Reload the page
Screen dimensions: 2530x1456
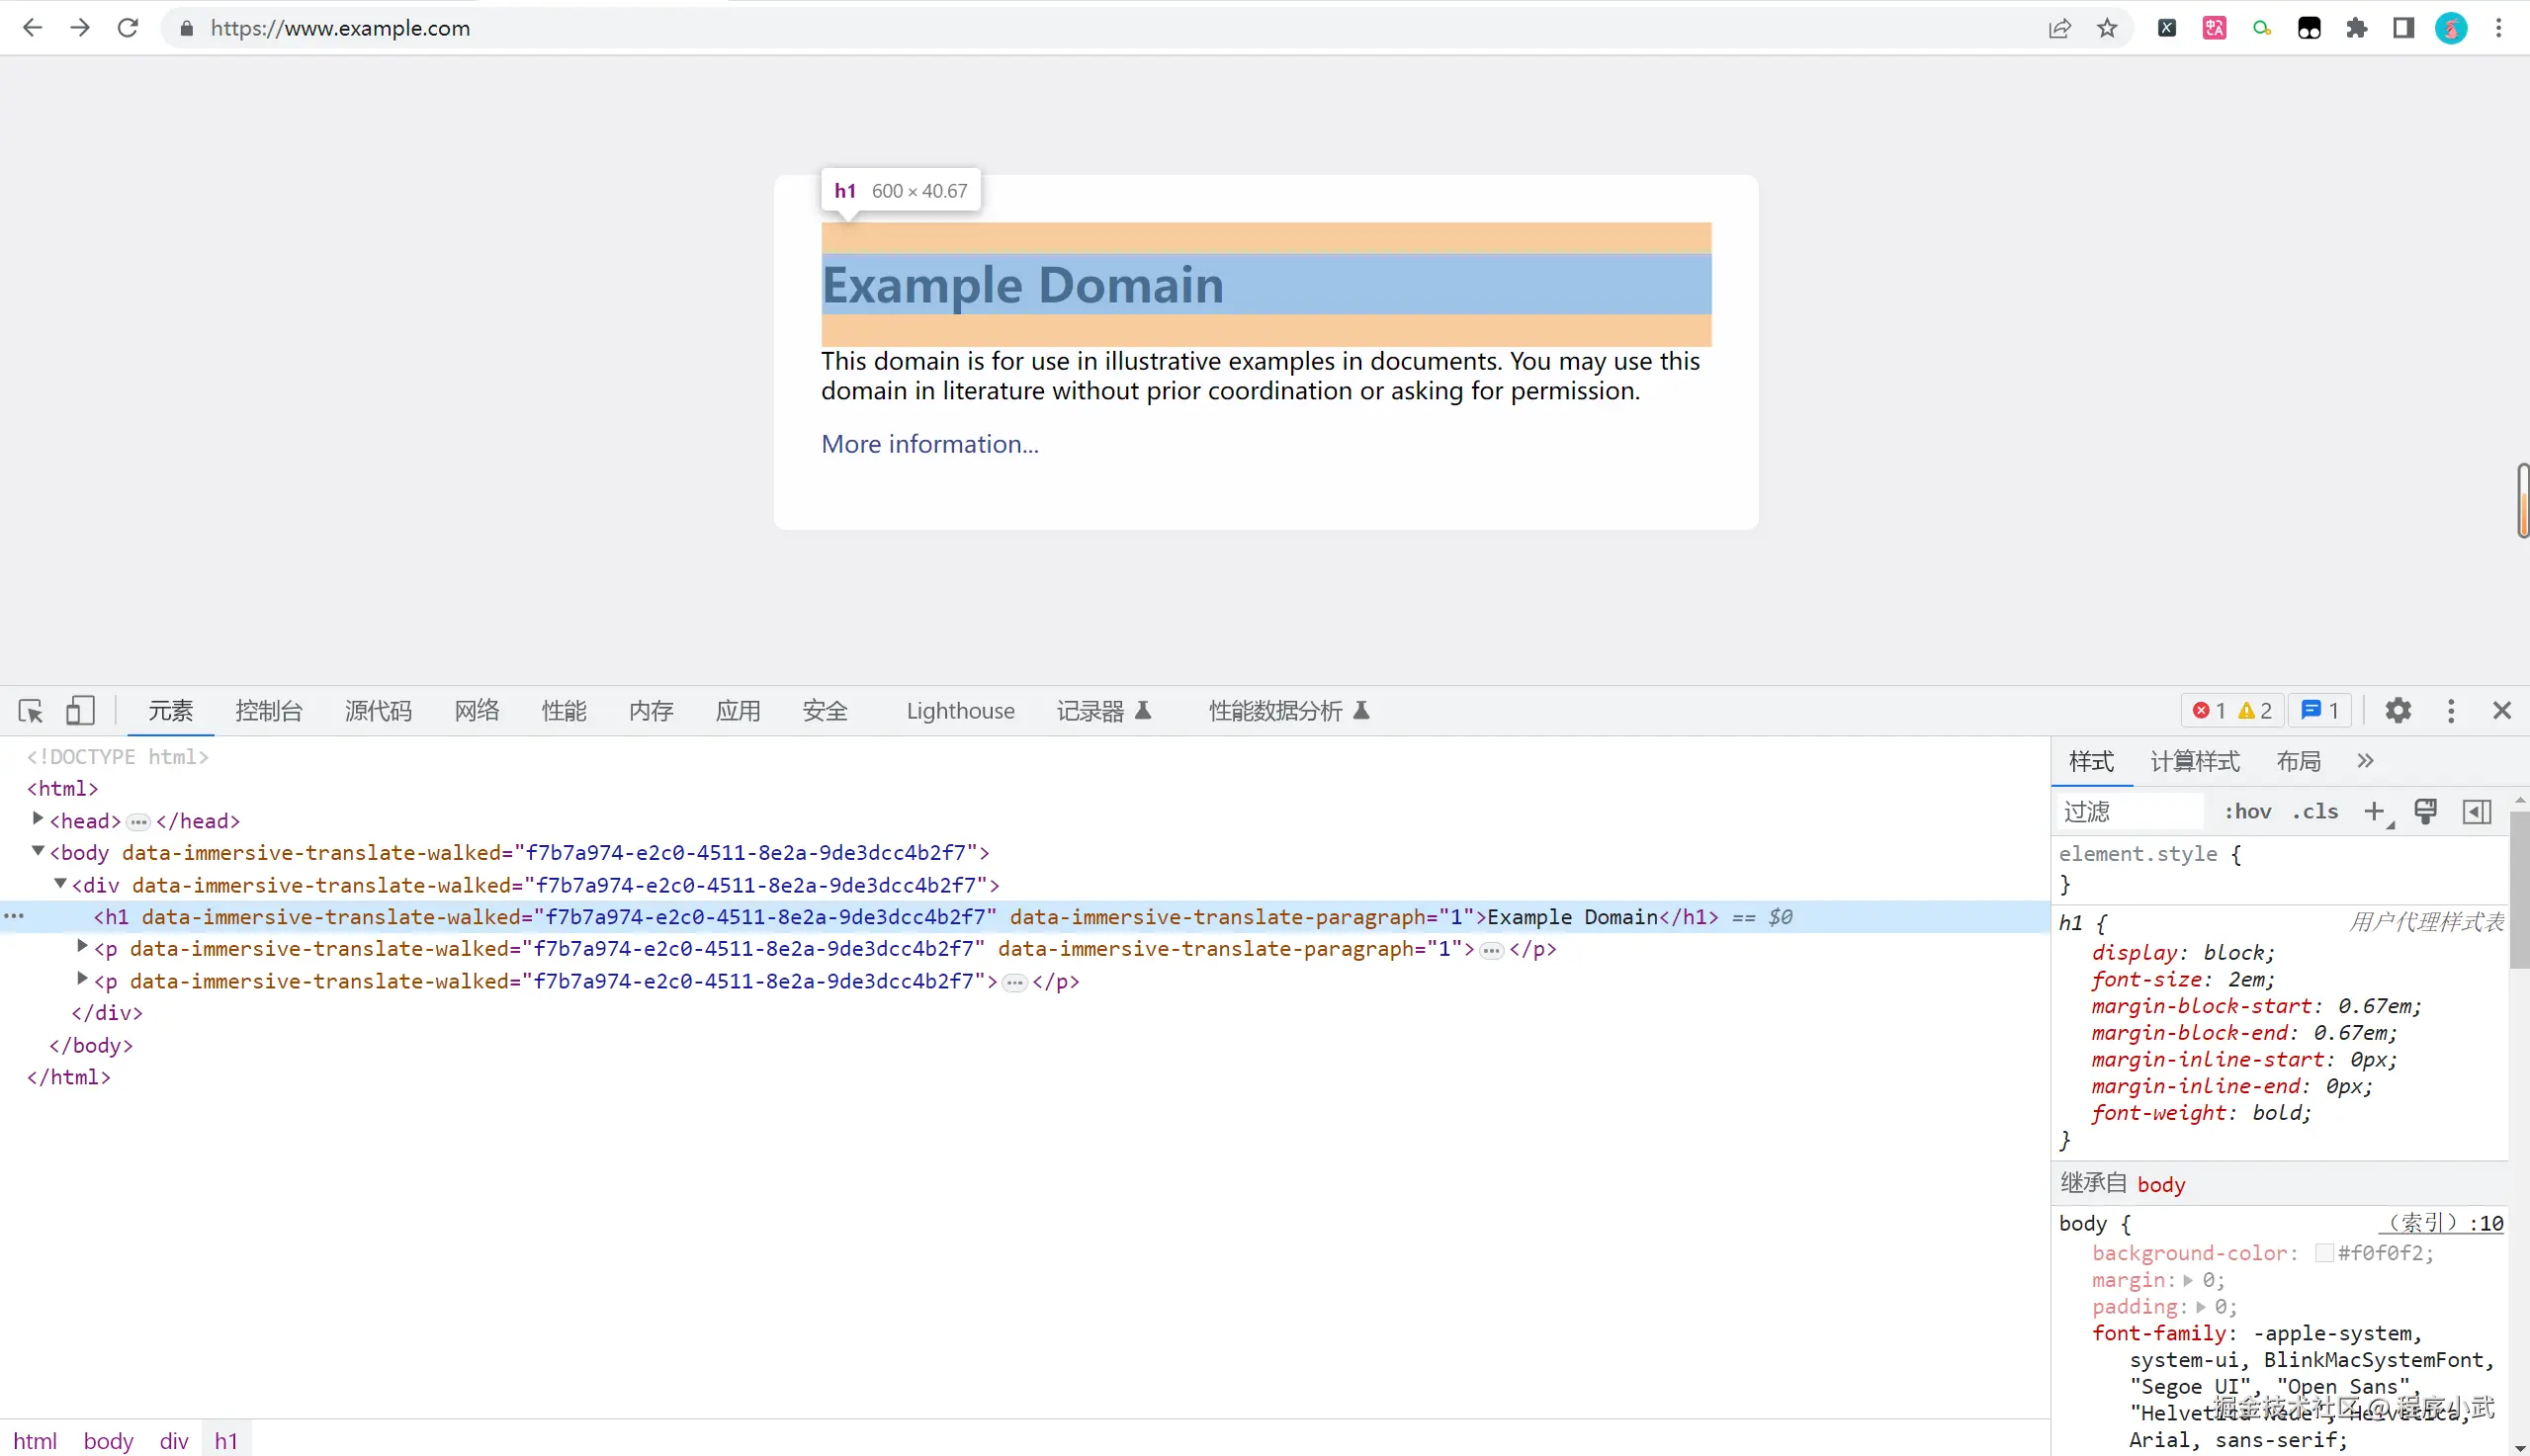pos(127,28)
